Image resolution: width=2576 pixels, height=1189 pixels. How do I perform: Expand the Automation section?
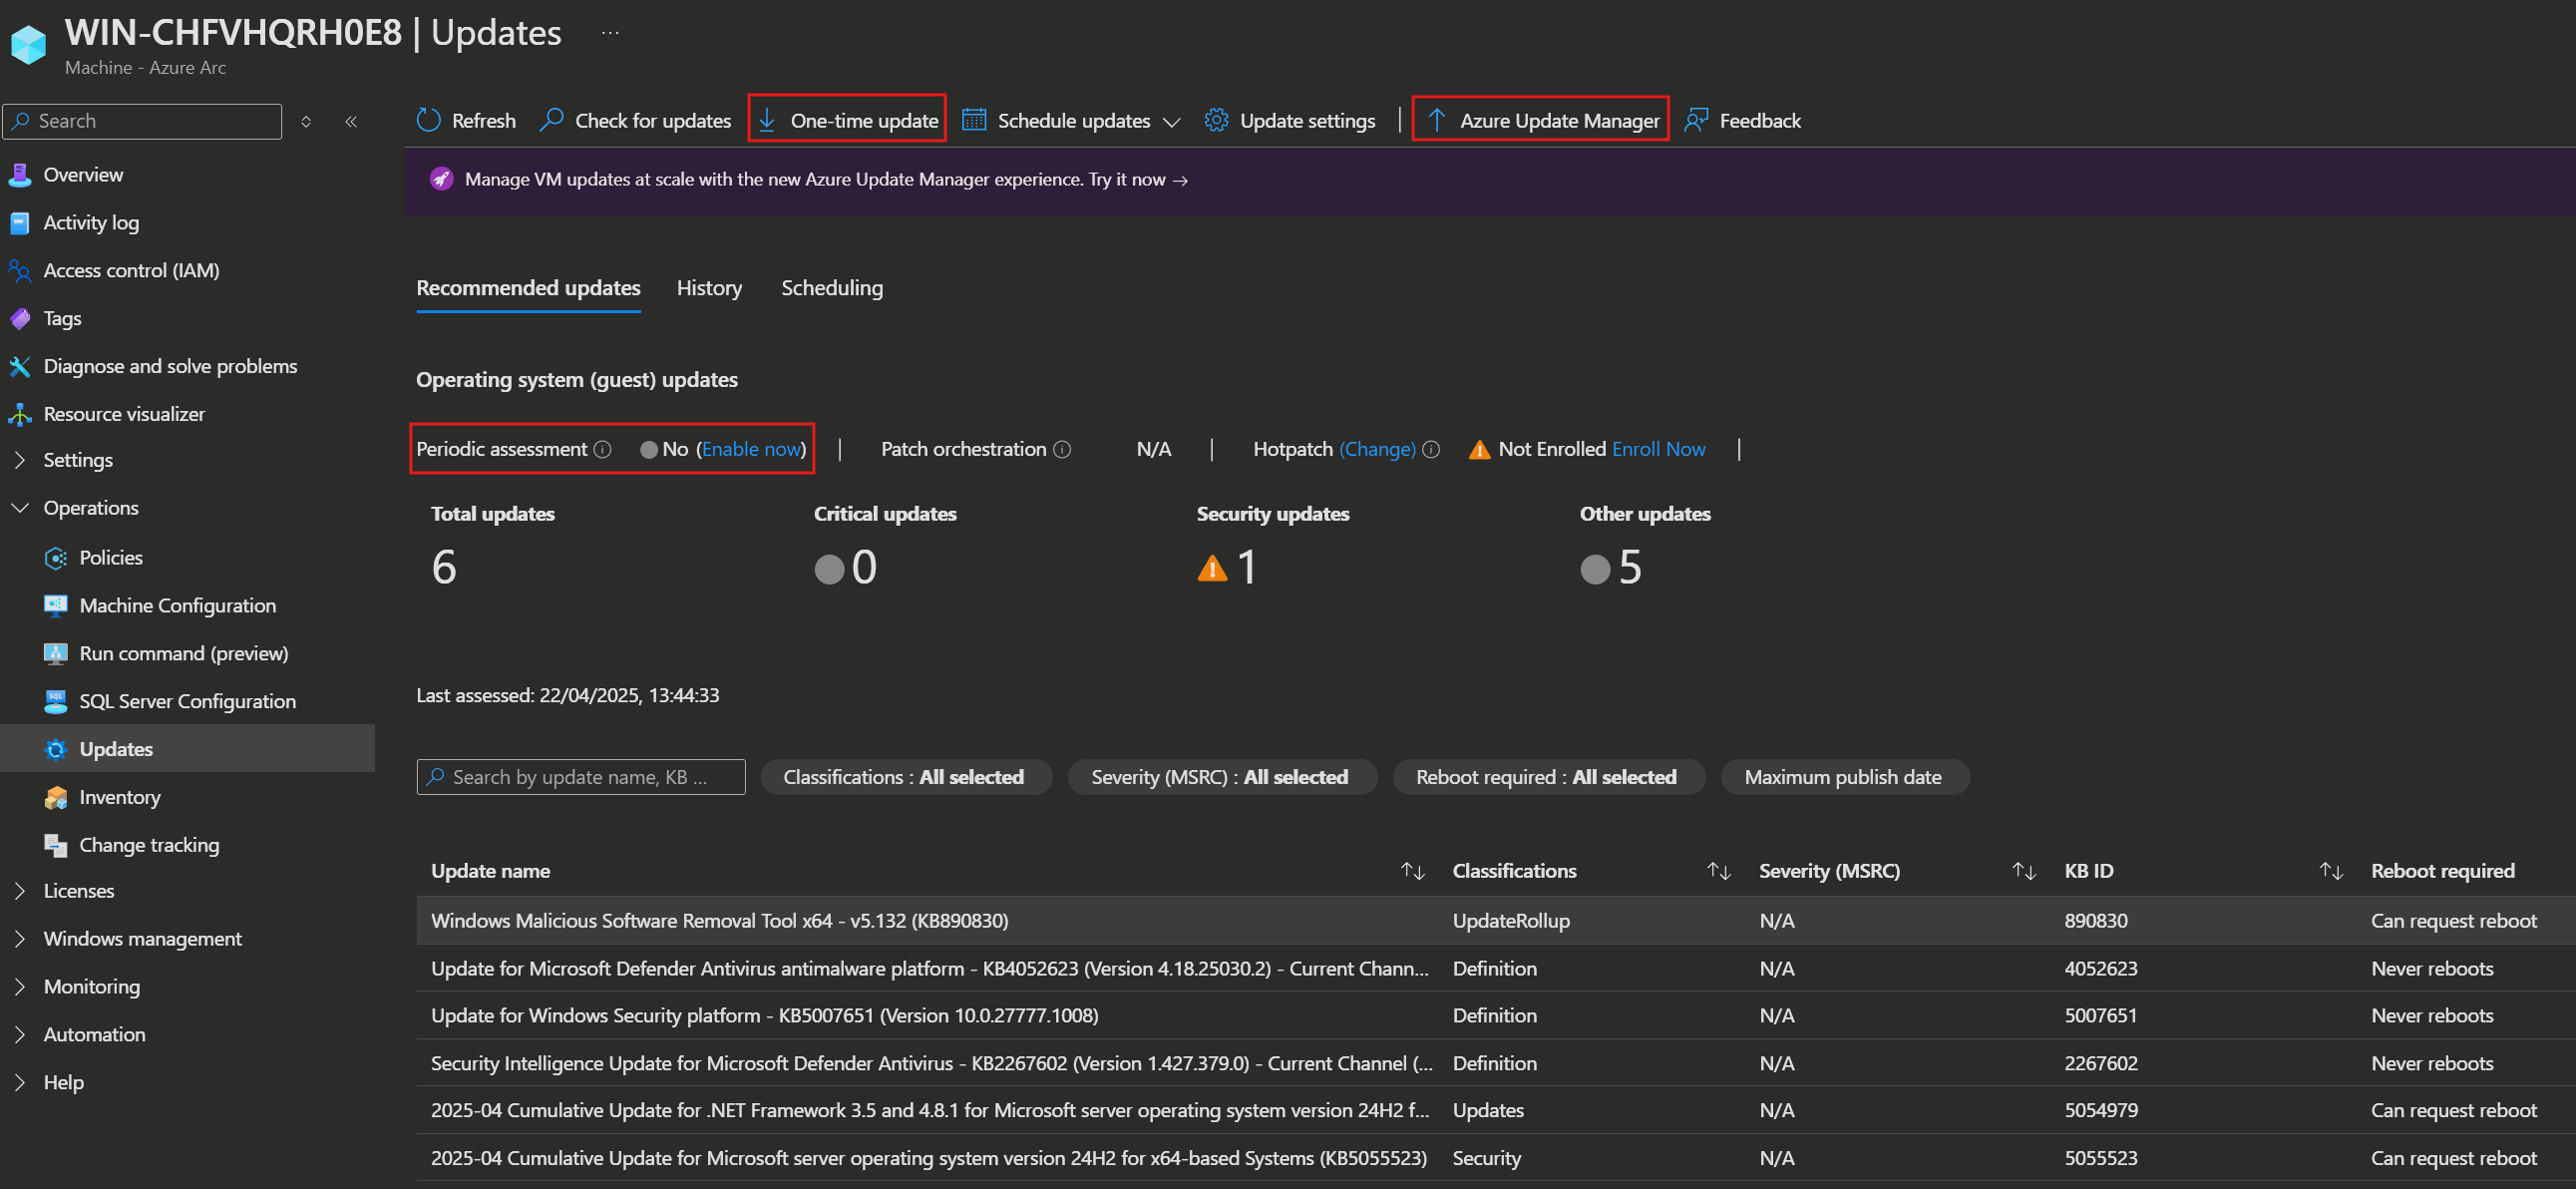pyautogui.click(x=20, y=1035)
